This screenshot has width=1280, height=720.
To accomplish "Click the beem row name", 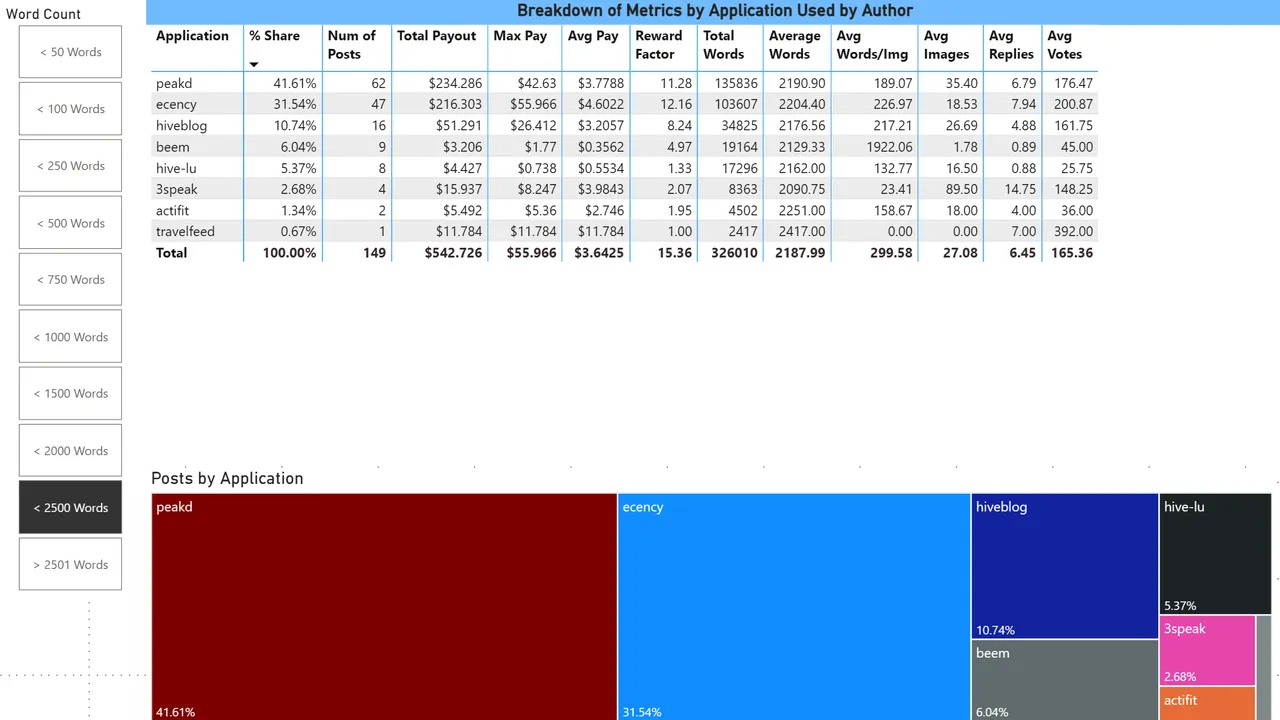I will tap(172, 146).
